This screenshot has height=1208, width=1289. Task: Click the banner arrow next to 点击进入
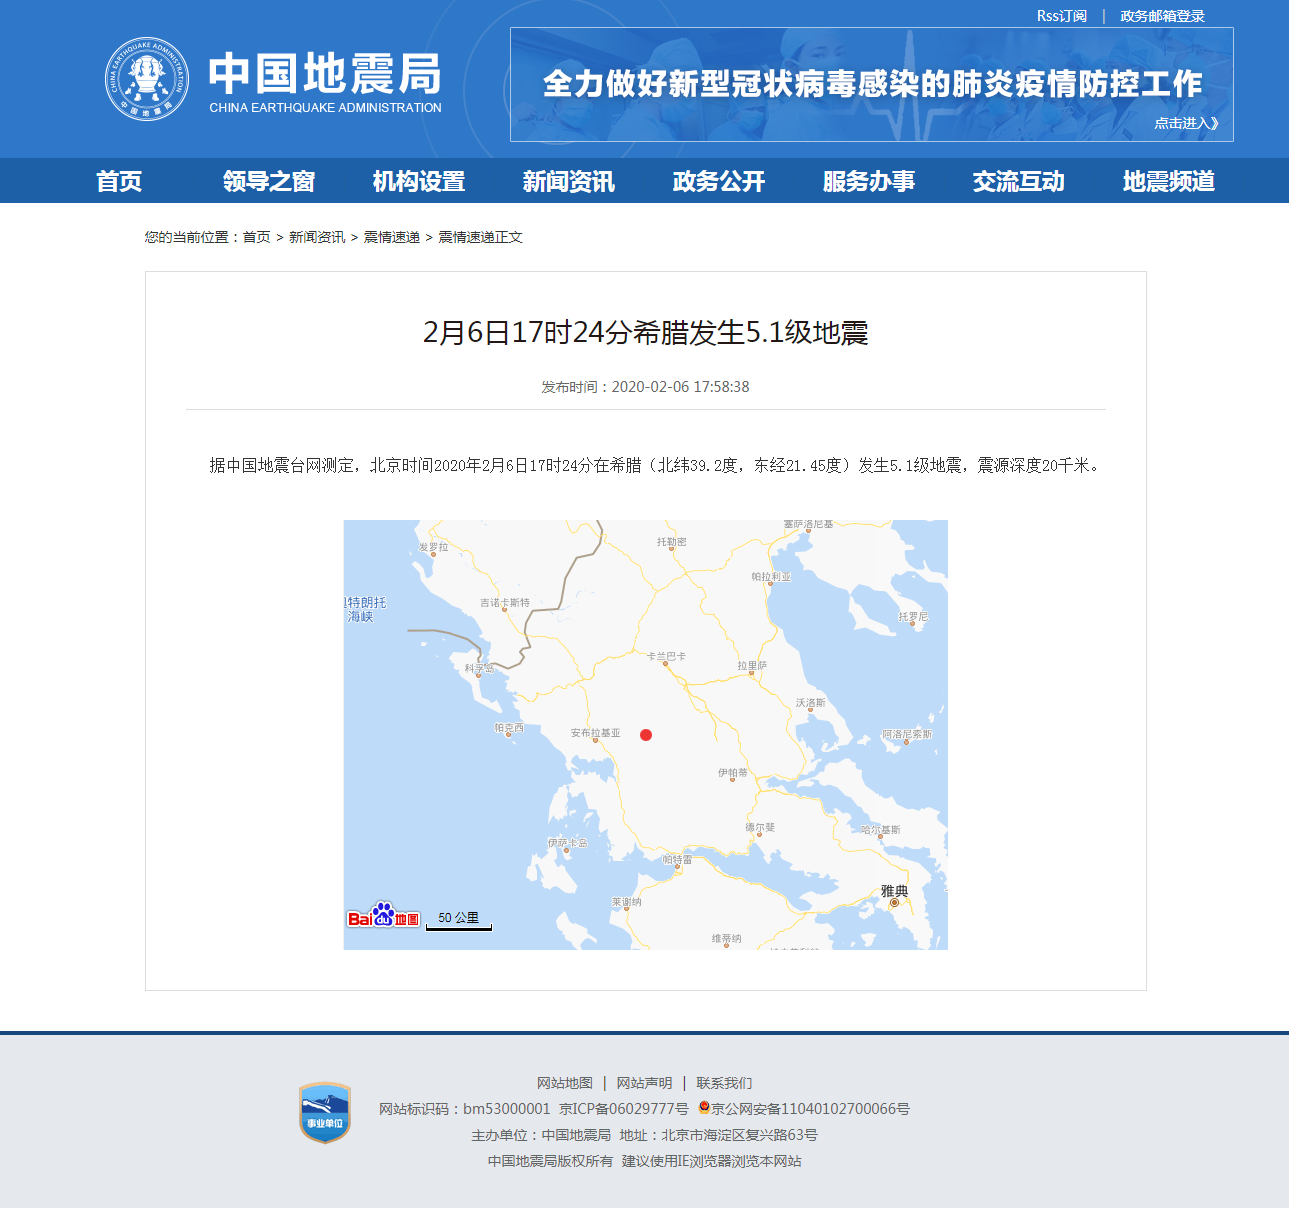pyautogui.click(x=1215, y=122)
